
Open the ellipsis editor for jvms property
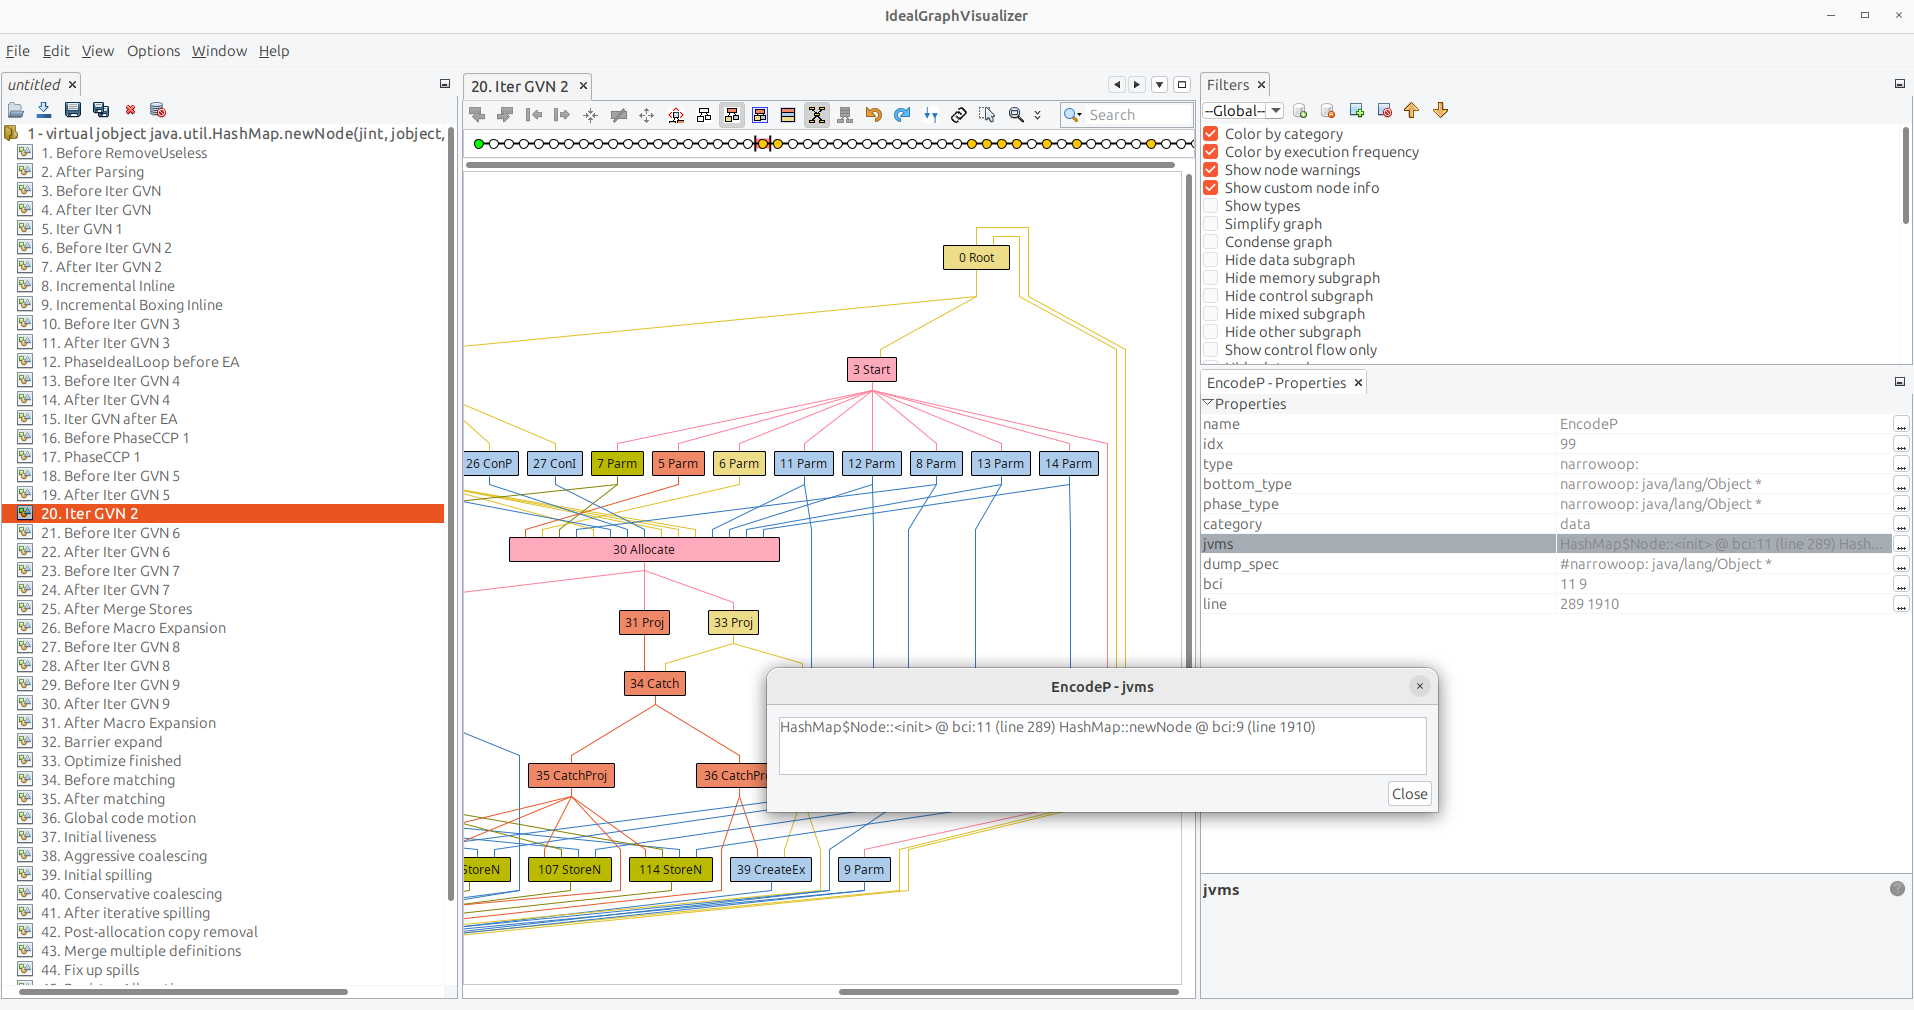pos(1901,545)
